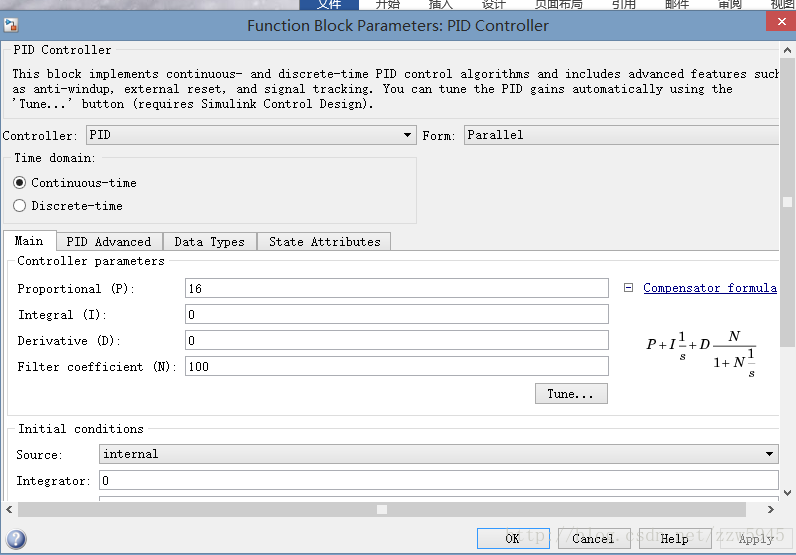Click the vertical scrollbar thumb

tap(787, 202)
